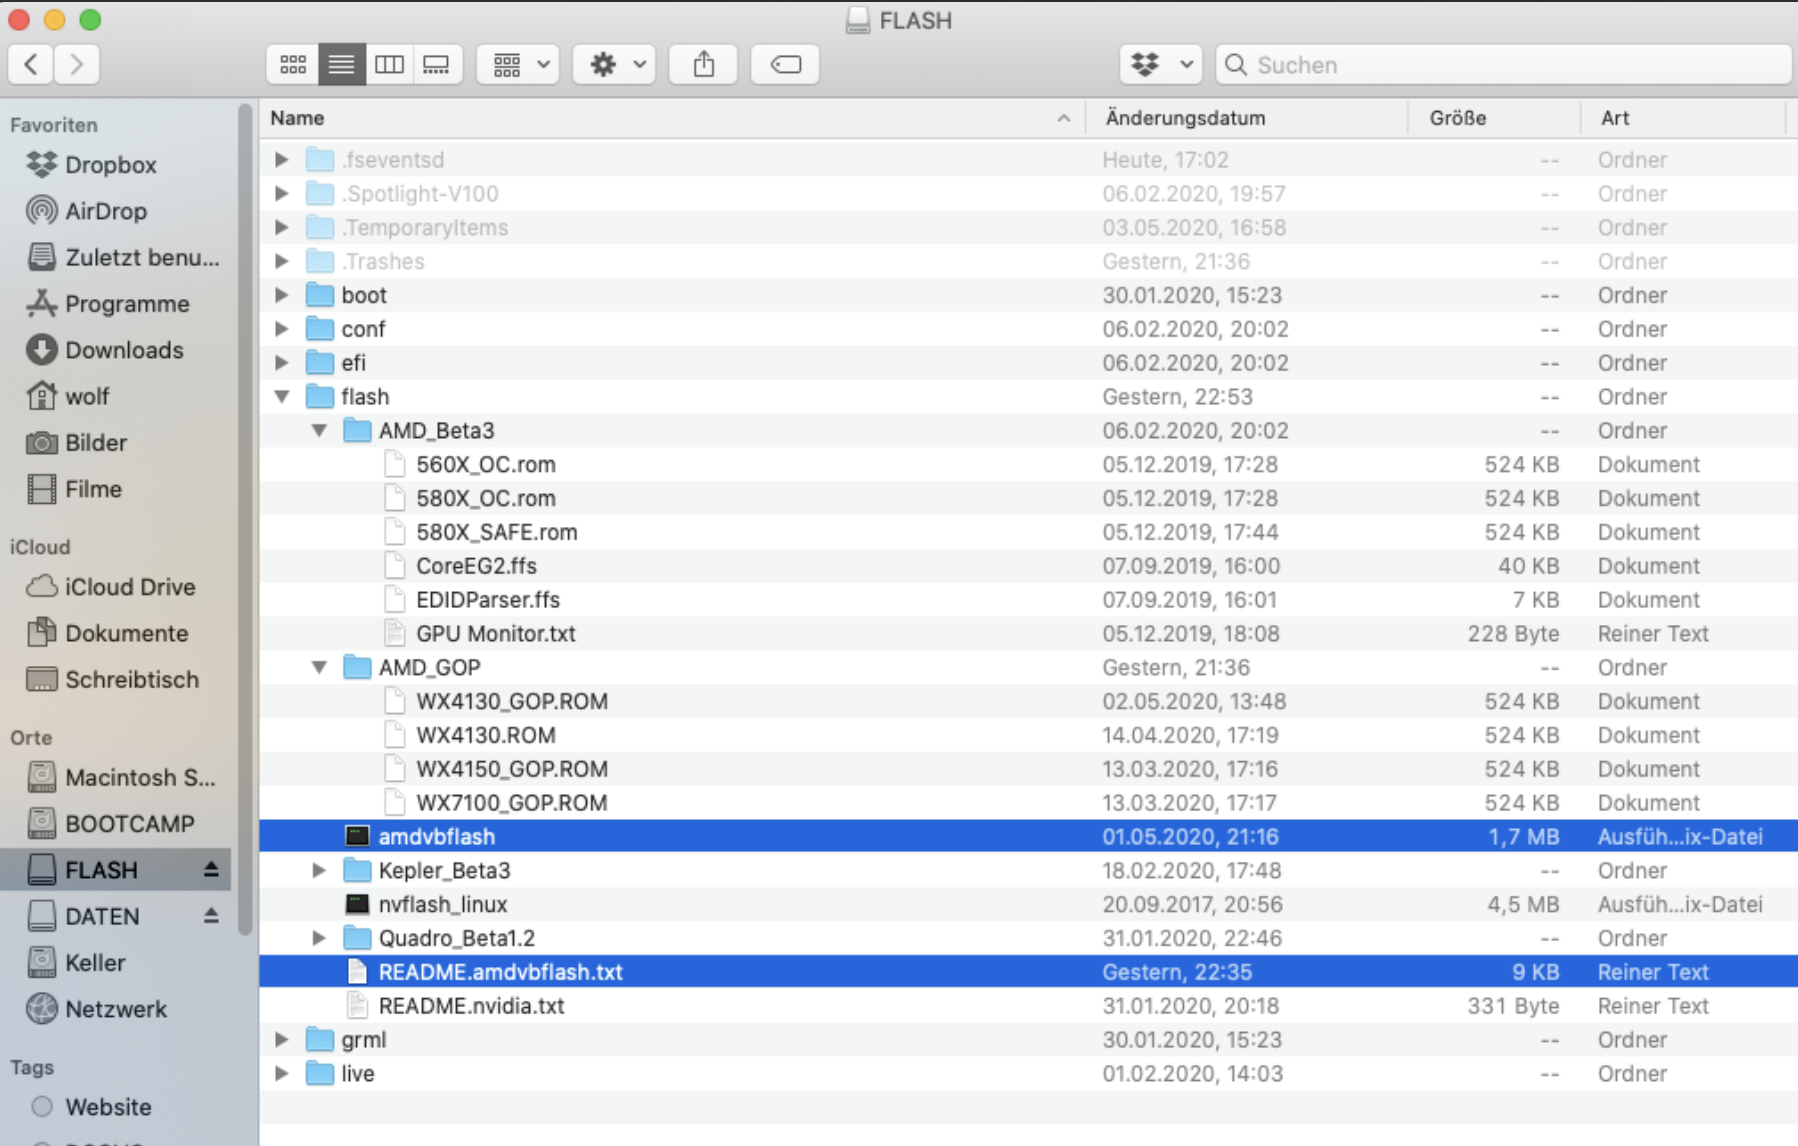Go forward with the right chevron button
Screen dimensions: 1798x1146
pyautogui.click(x=77, y=65)
